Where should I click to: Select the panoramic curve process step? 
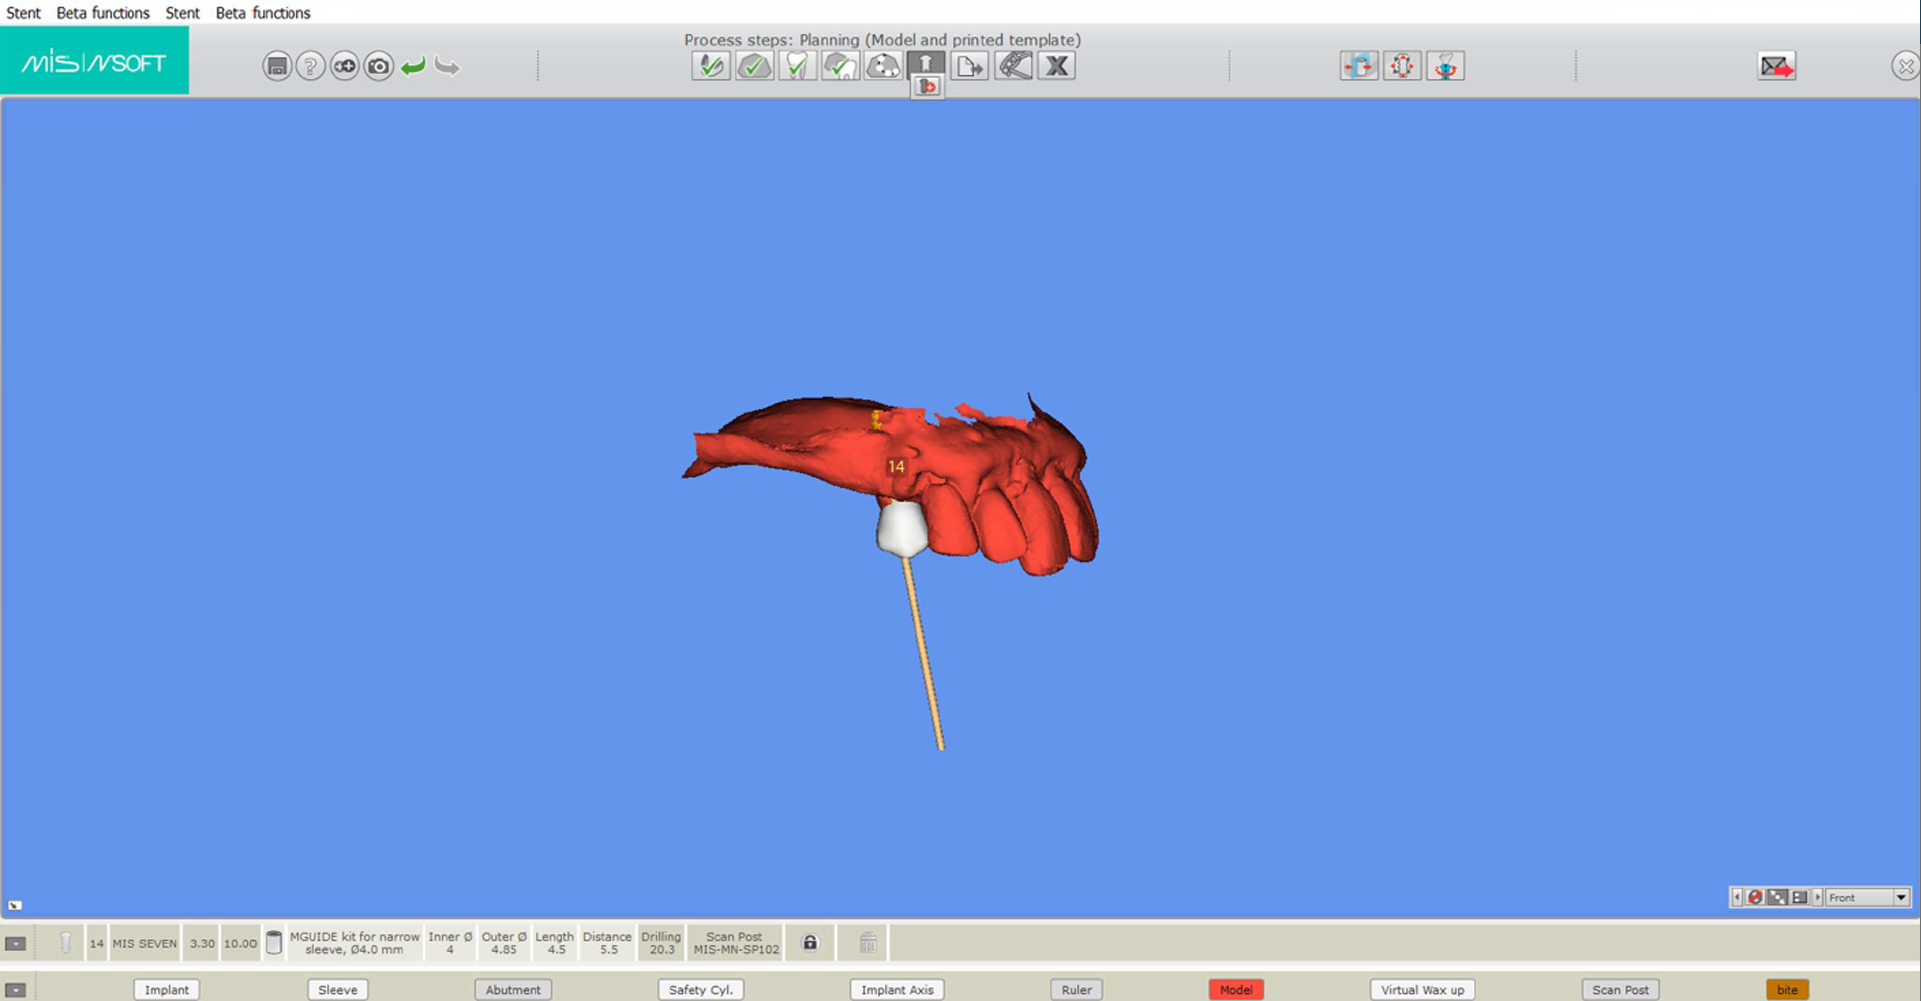[x=883, y=66]
